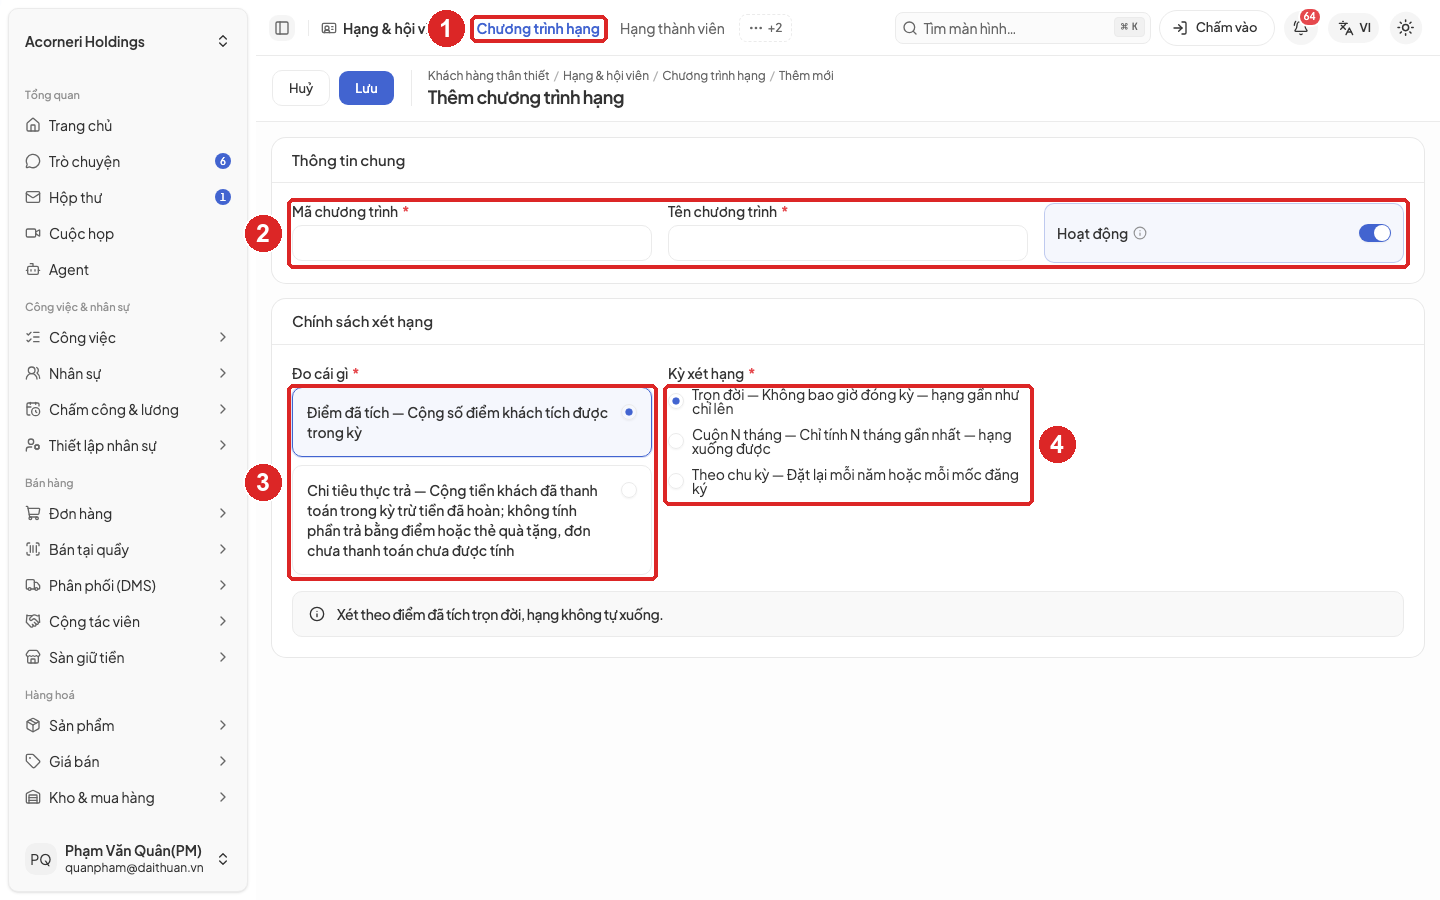Viewport: 1440px width, 900px height.
Task: Expand the Kho & mua hàng menu
Action: click(128, 798)
